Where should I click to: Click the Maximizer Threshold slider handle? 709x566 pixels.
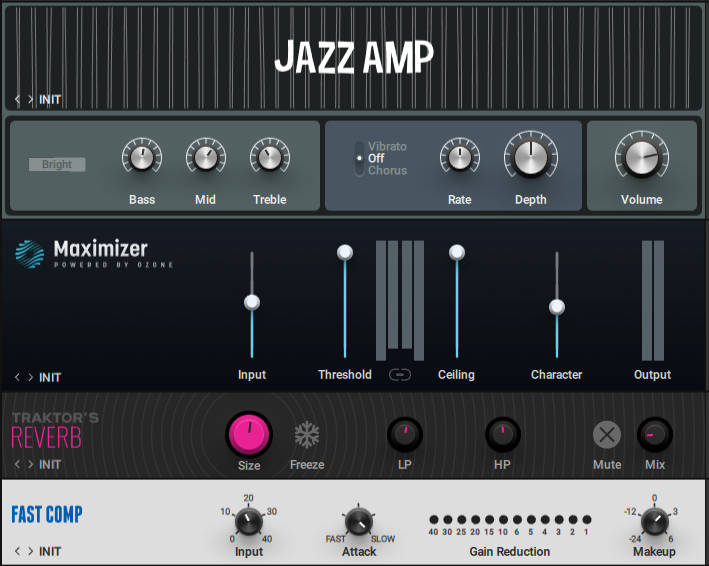[x=345, y=252]
